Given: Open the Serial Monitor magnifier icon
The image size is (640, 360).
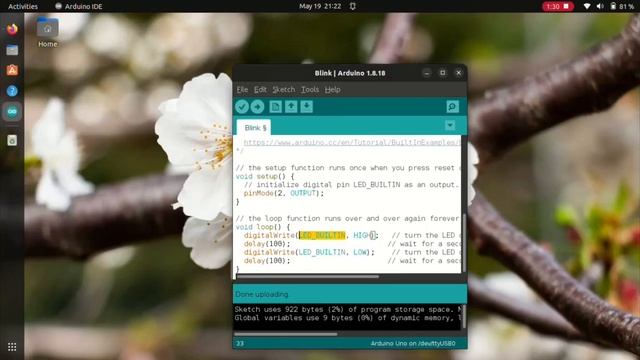Looking at the screenshot, I should point(452,107).
